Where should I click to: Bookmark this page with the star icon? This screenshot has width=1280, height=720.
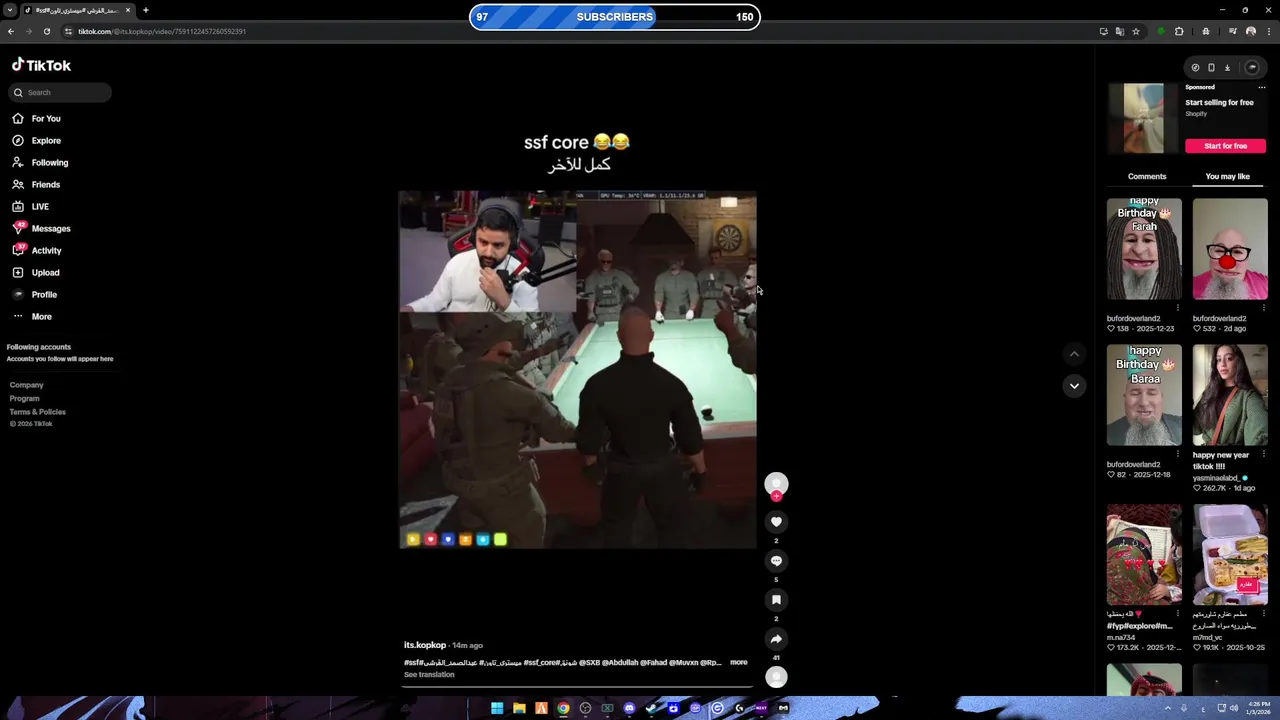pos(1136,31)
